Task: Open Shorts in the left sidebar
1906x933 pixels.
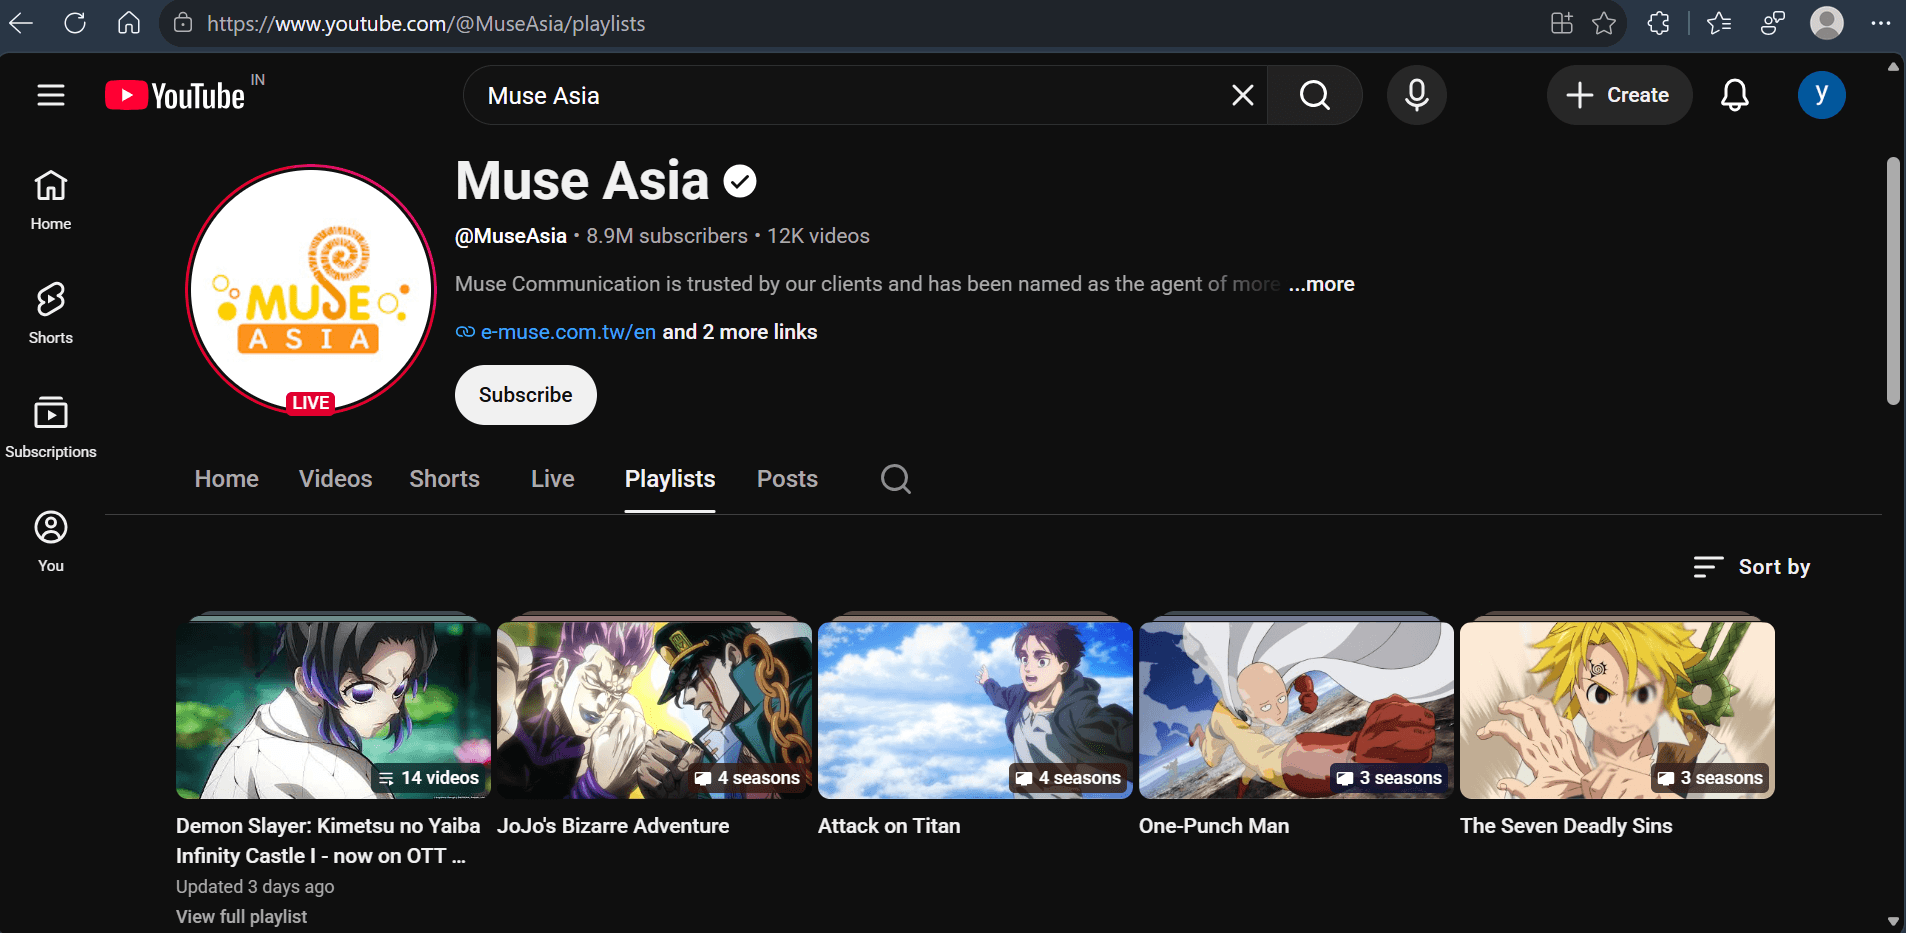Action: click(x=51, y=314)
